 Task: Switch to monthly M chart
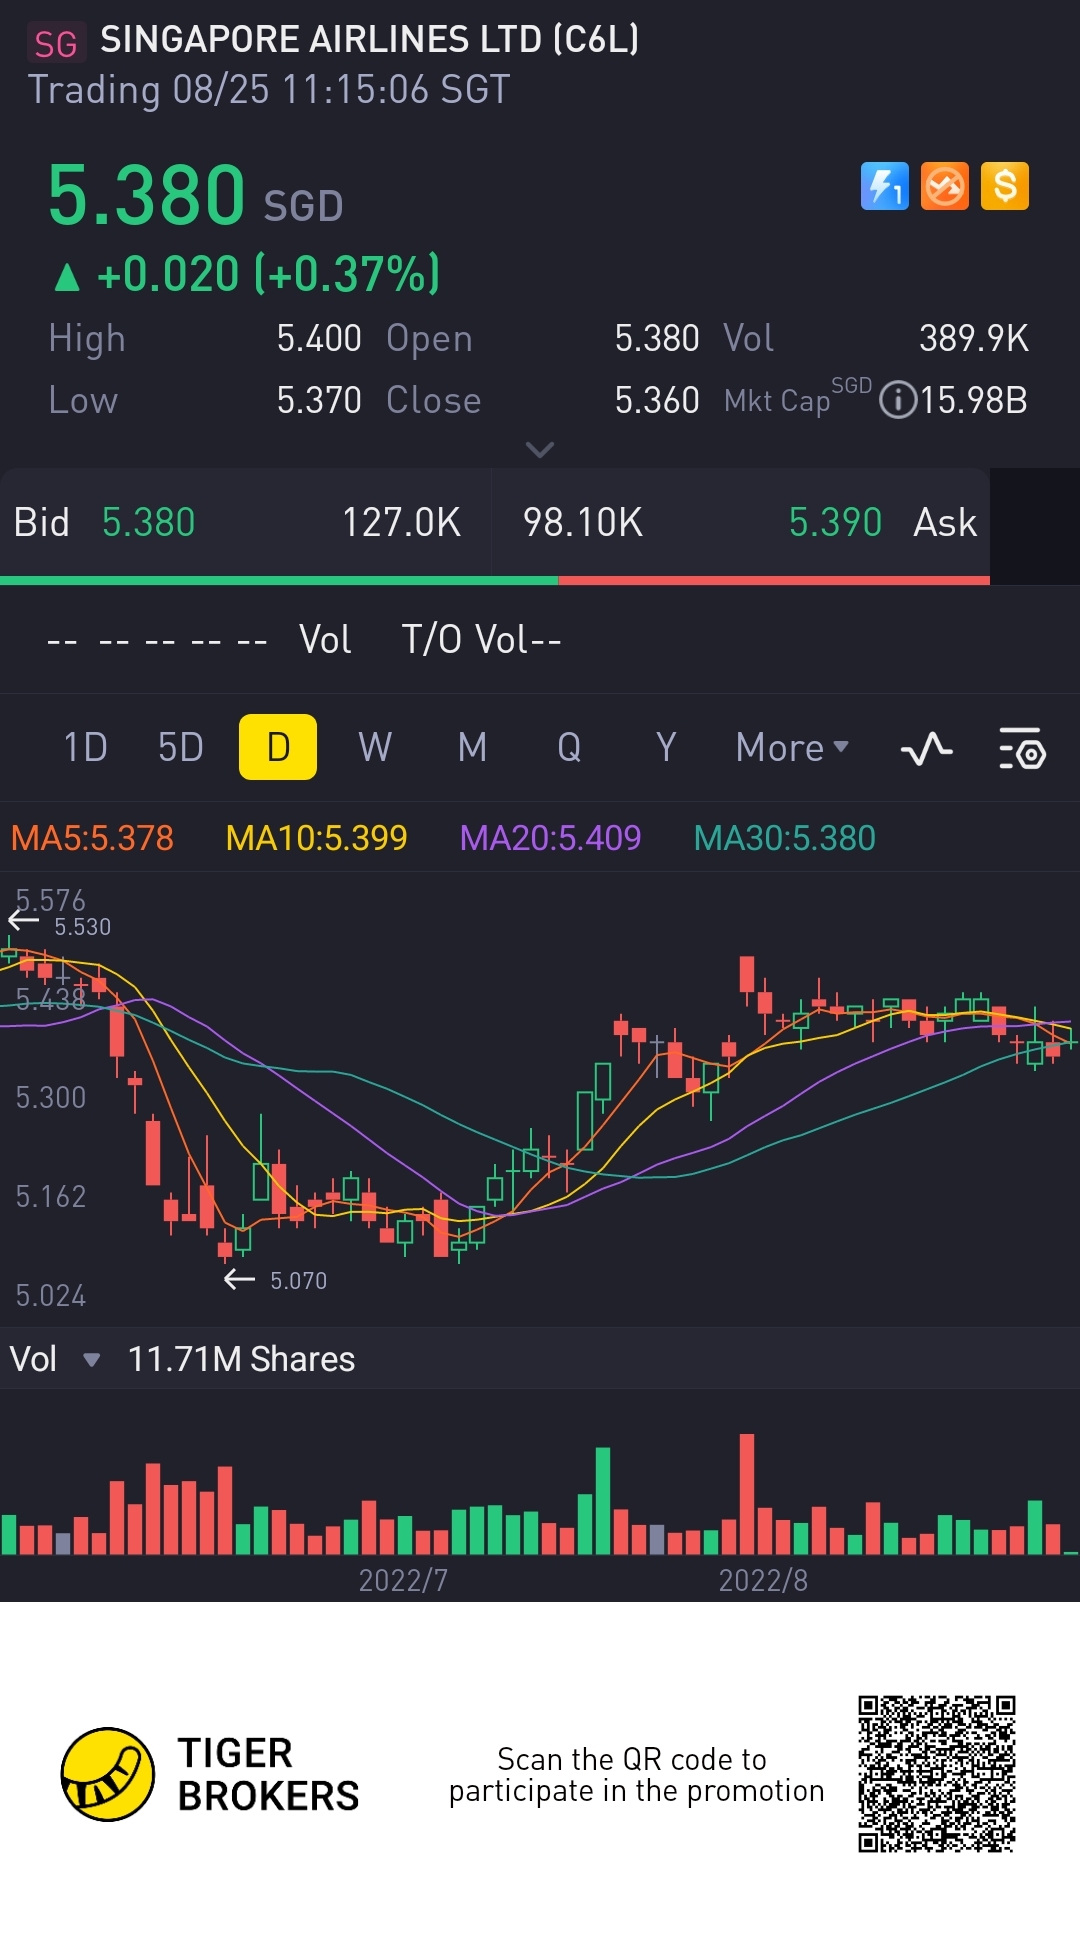(473, 748)
